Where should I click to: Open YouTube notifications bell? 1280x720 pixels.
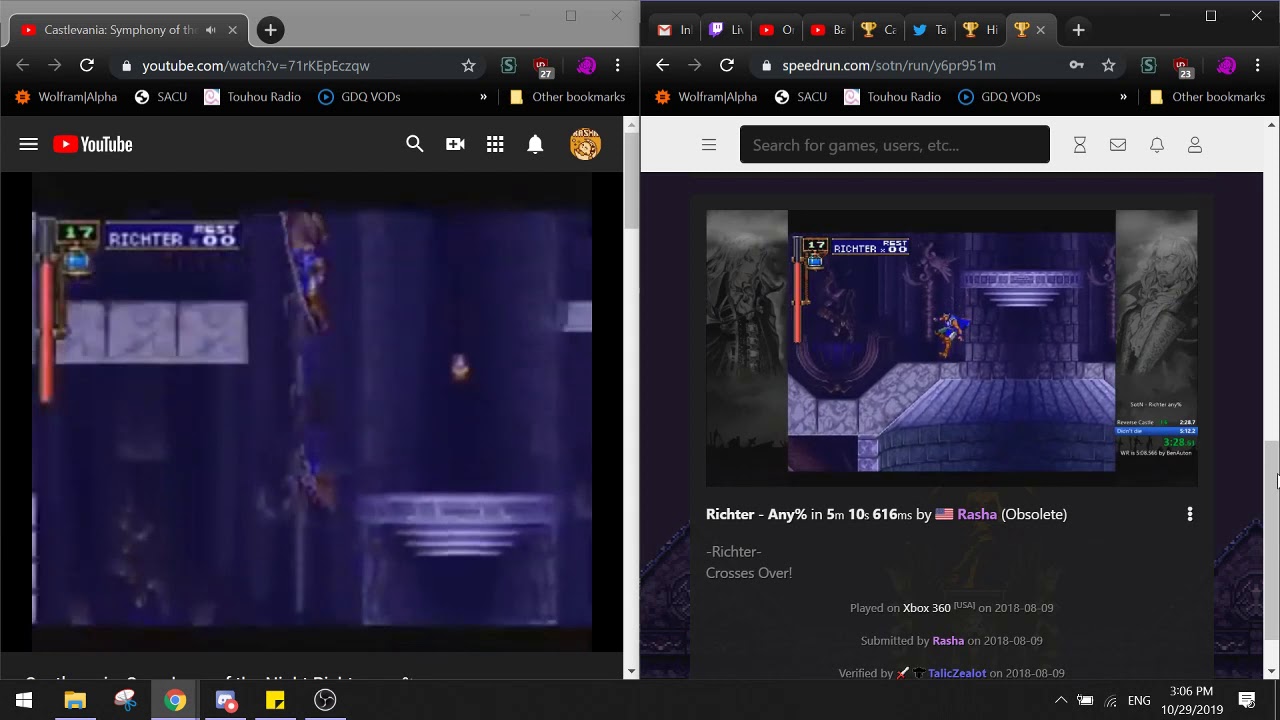(x=535, y=145)
